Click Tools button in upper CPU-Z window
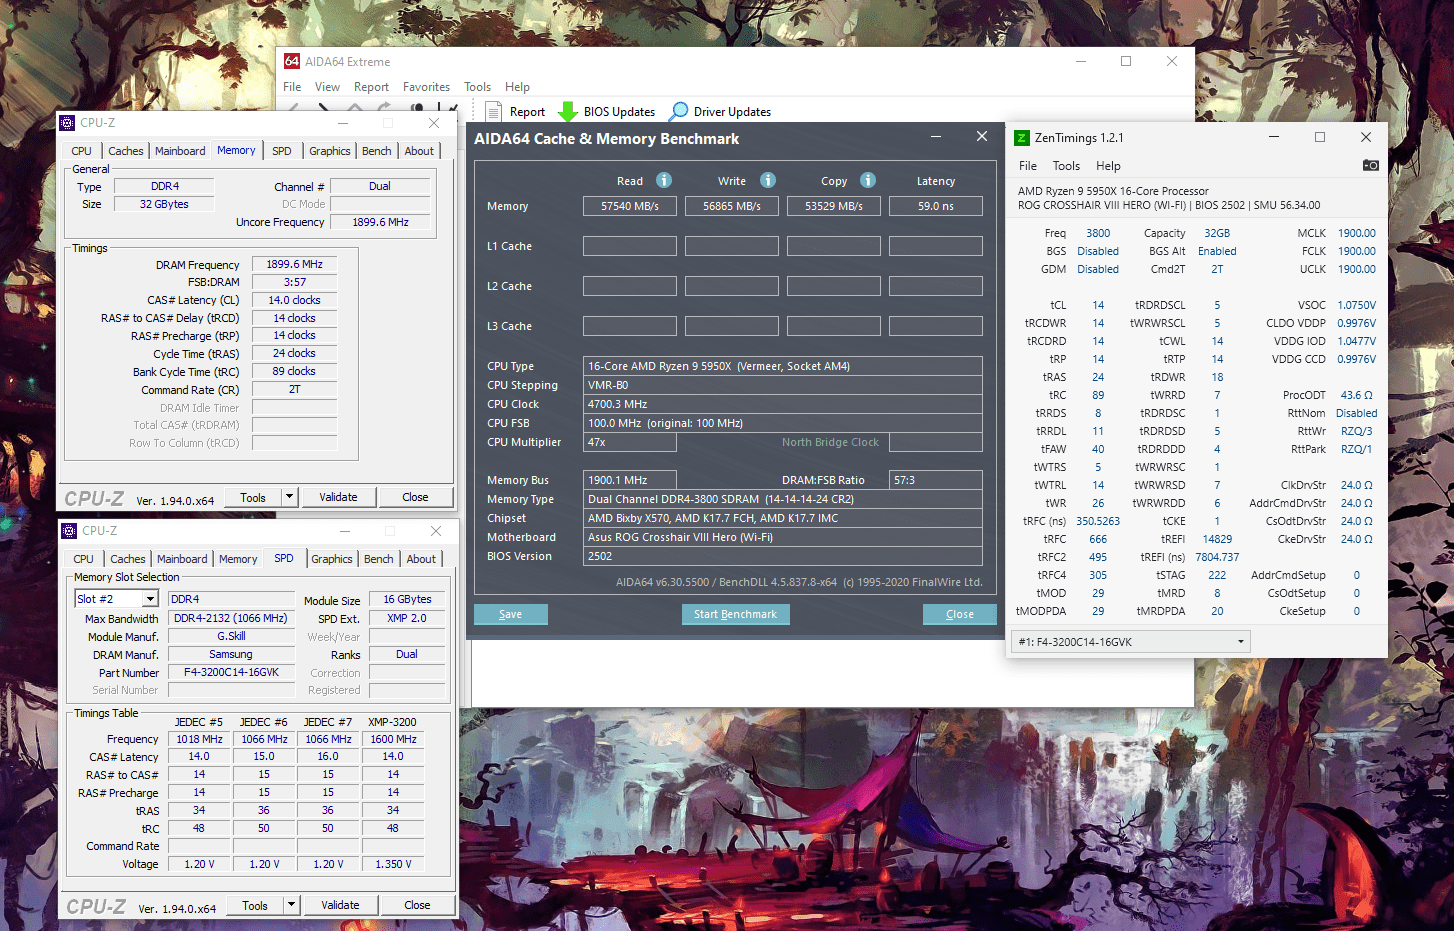The image size is (1454, 931). (x=253, y=497)
